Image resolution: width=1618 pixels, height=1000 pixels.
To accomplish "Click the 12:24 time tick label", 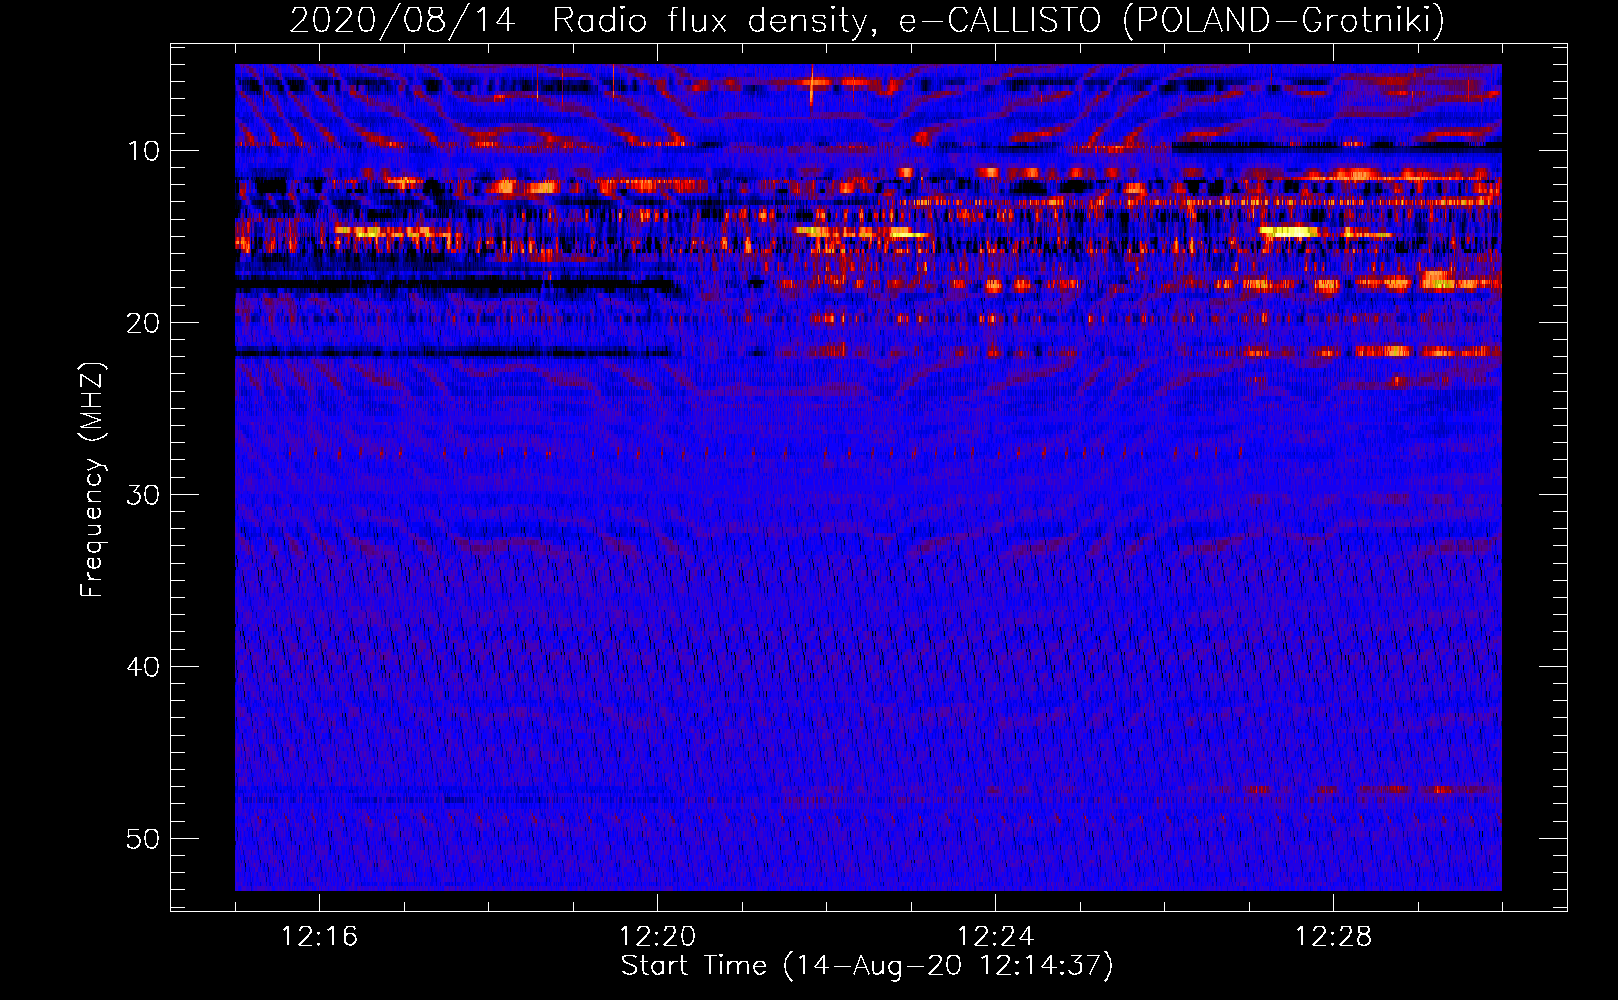I will pos(995,937).
